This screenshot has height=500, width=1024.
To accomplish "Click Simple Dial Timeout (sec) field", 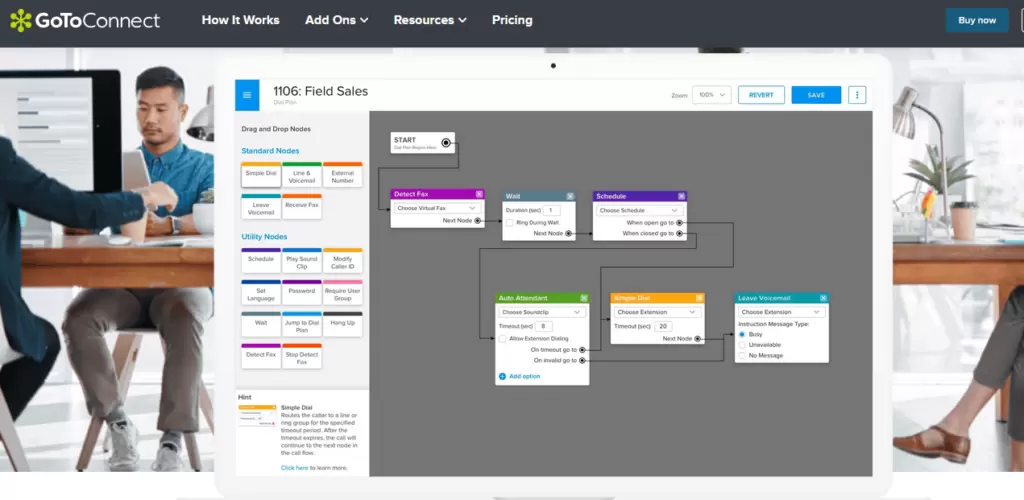I will coord(663,326).
